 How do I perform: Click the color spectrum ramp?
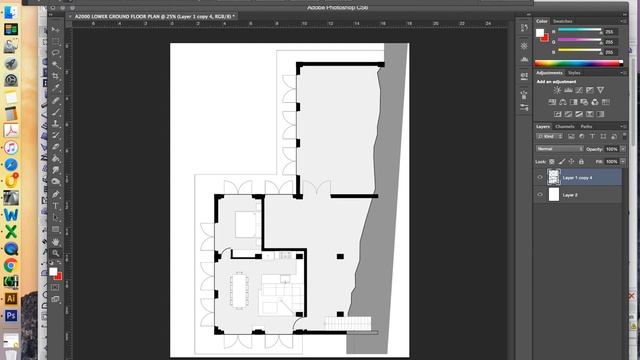coord(579,63)
